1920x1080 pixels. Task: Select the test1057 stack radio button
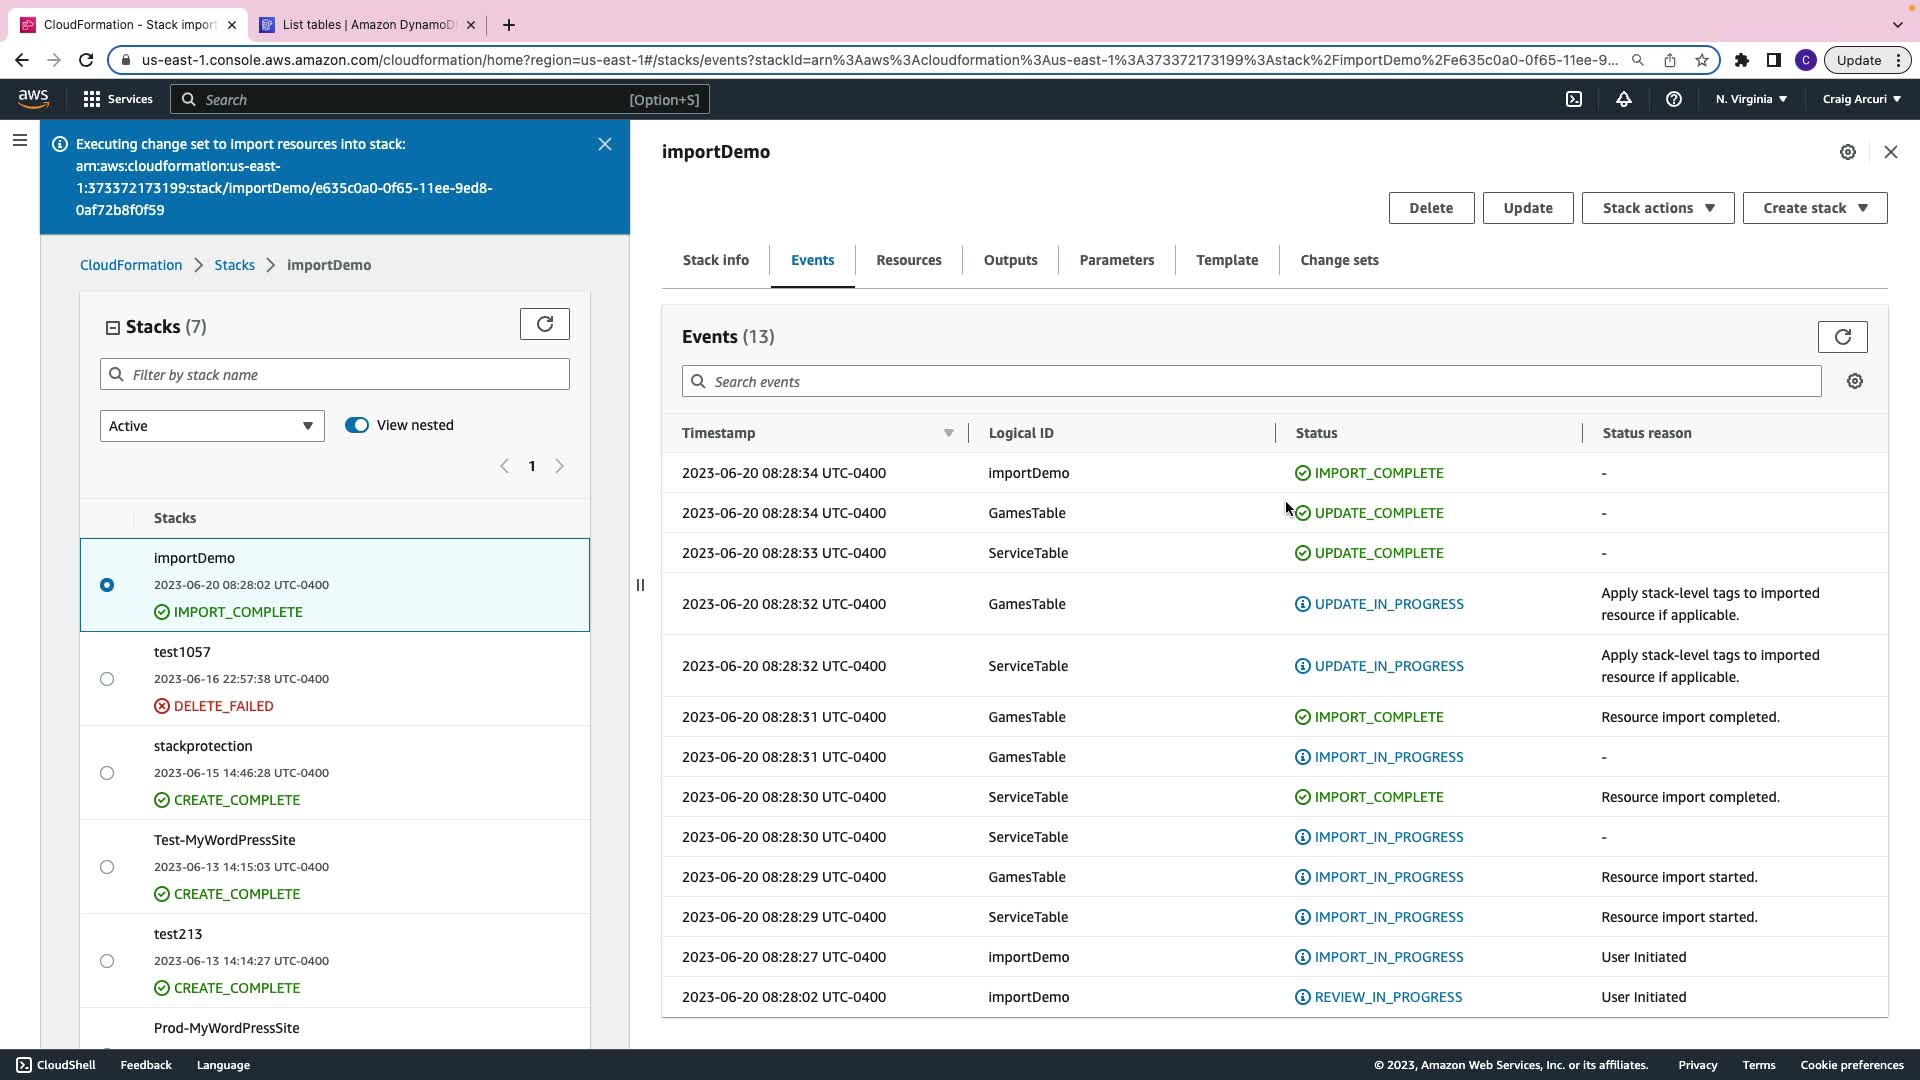pyautogui.click(x=107, y=679)
